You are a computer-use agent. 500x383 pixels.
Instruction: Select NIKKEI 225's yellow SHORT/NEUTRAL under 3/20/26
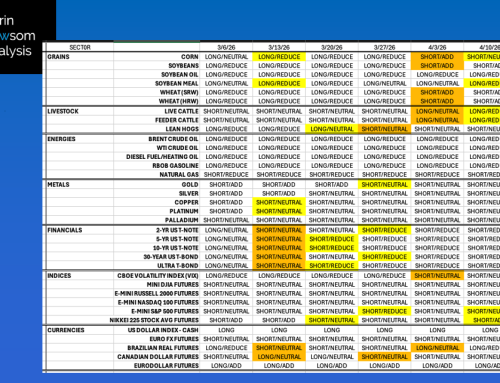tap(332, 320)
